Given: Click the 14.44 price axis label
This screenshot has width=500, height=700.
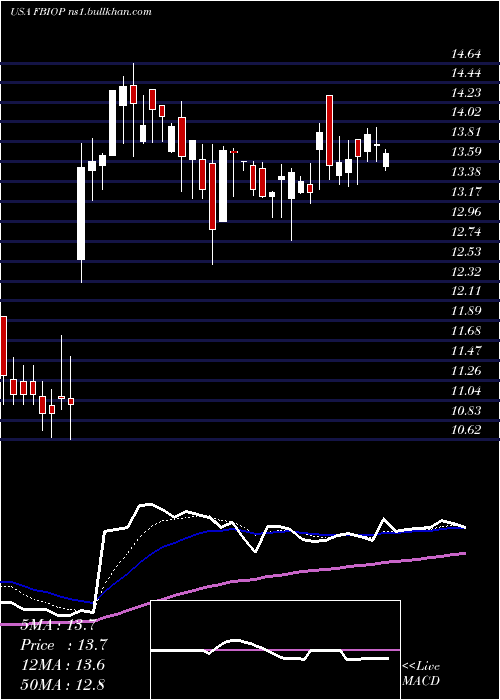Looking at the screenshot, I should (466, 73).
